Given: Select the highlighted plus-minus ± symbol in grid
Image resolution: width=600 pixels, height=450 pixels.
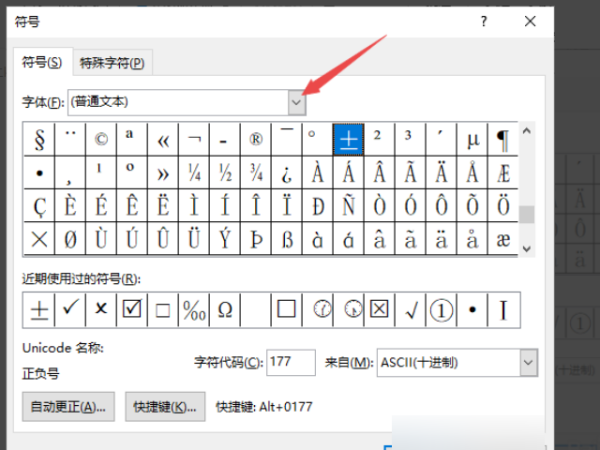Looking at the screenshot, I should point(348,139).
